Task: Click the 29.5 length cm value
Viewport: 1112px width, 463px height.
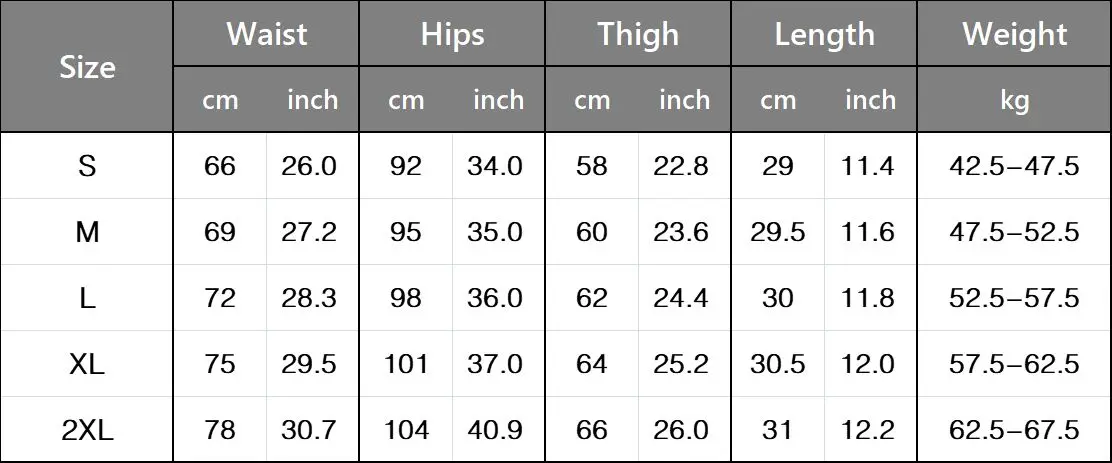Action: click(x=778, y=233)
